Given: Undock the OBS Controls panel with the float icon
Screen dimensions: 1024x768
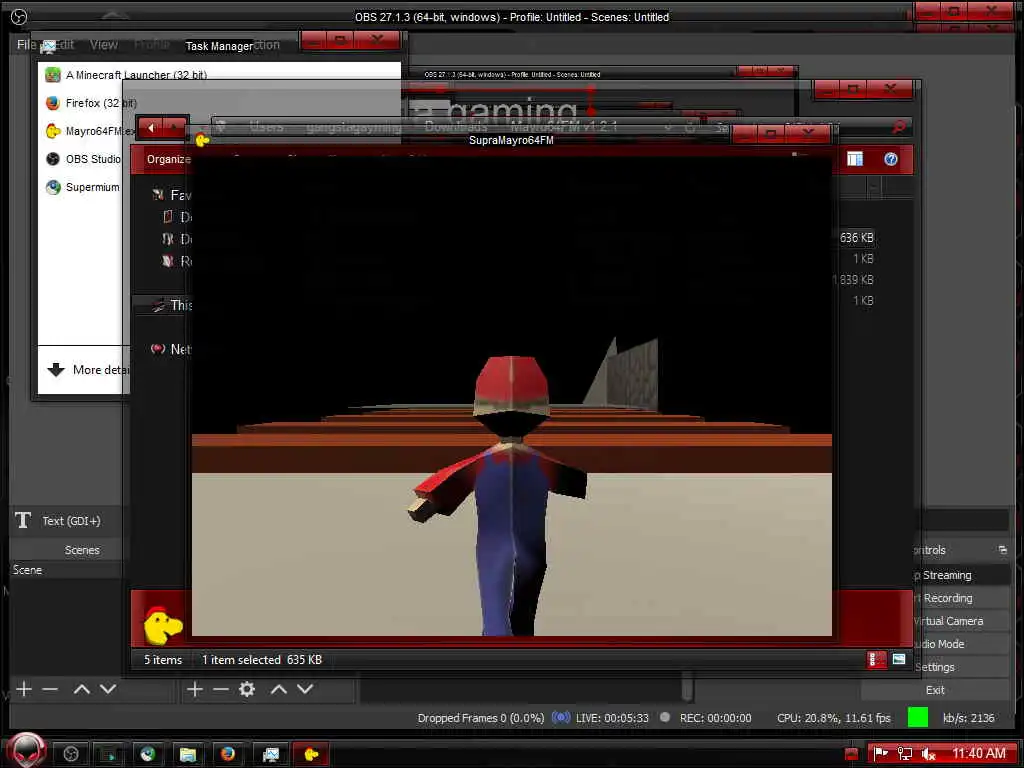Looking at the screenshot, I should click(1002, 550).
